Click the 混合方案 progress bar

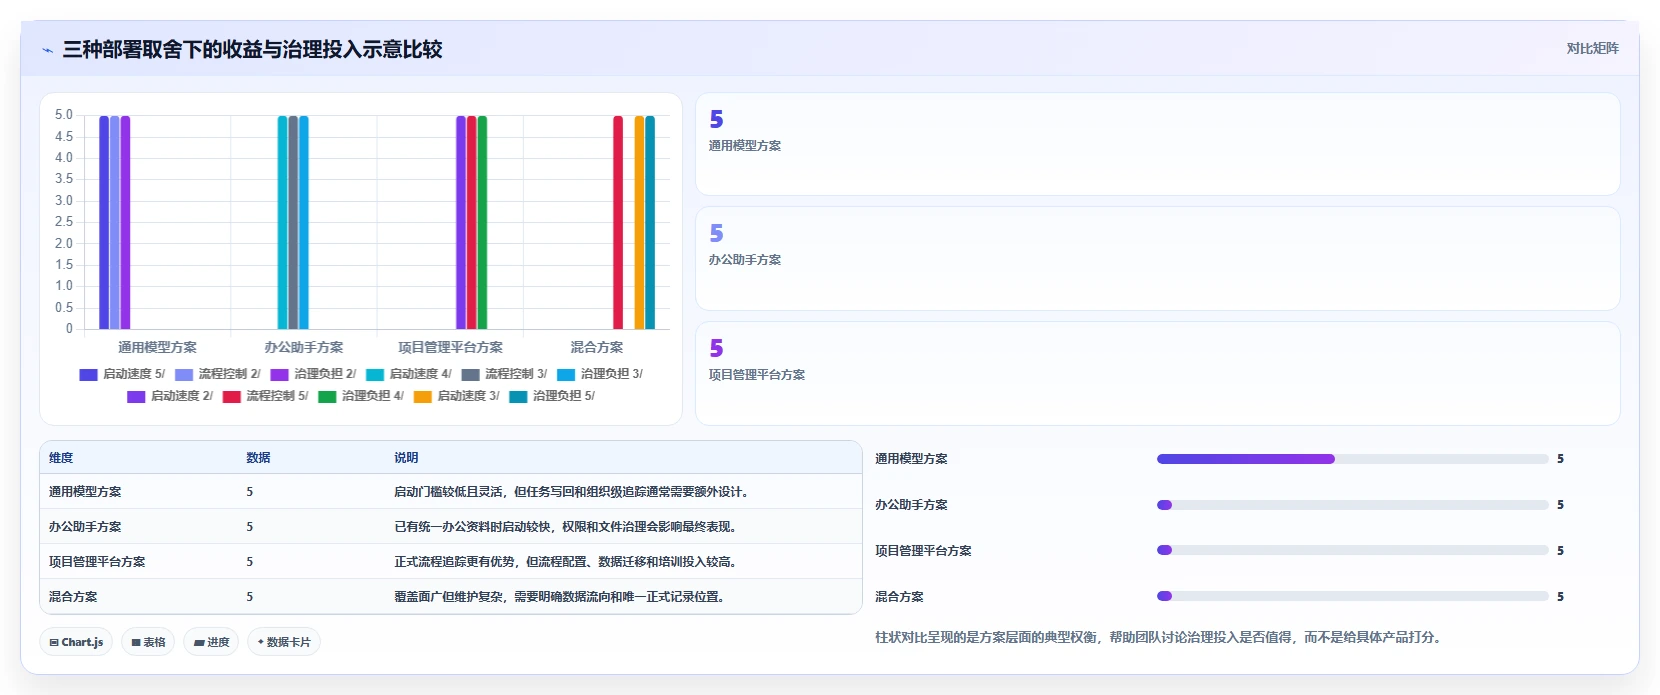coord(1352,597)
